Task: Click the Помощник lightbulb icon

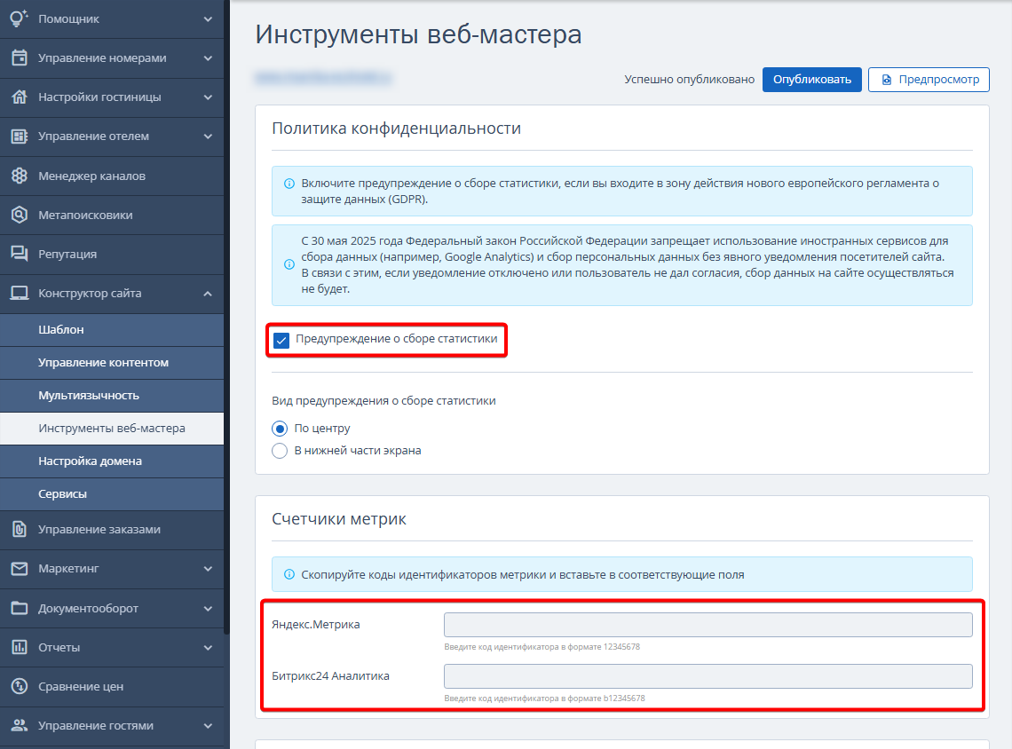Action: tap(19, 18)
